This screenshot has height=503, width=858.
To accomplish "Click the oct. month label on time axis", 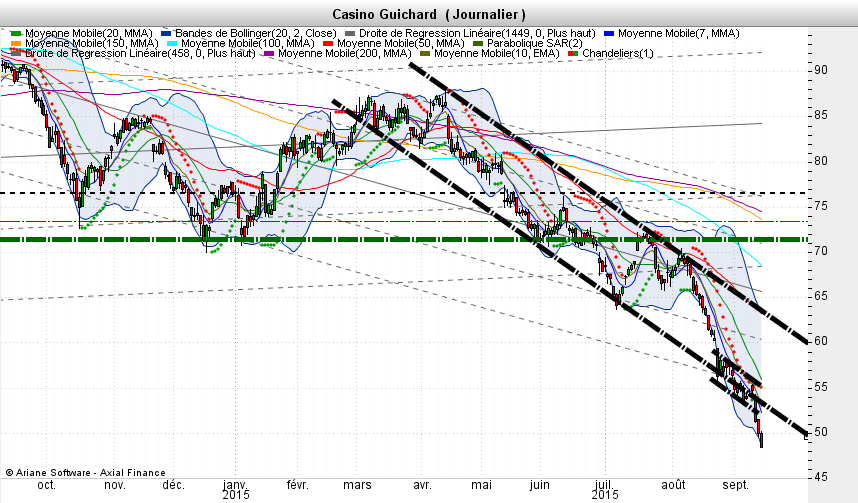I will pyautogui.click(x=46, y=485).
